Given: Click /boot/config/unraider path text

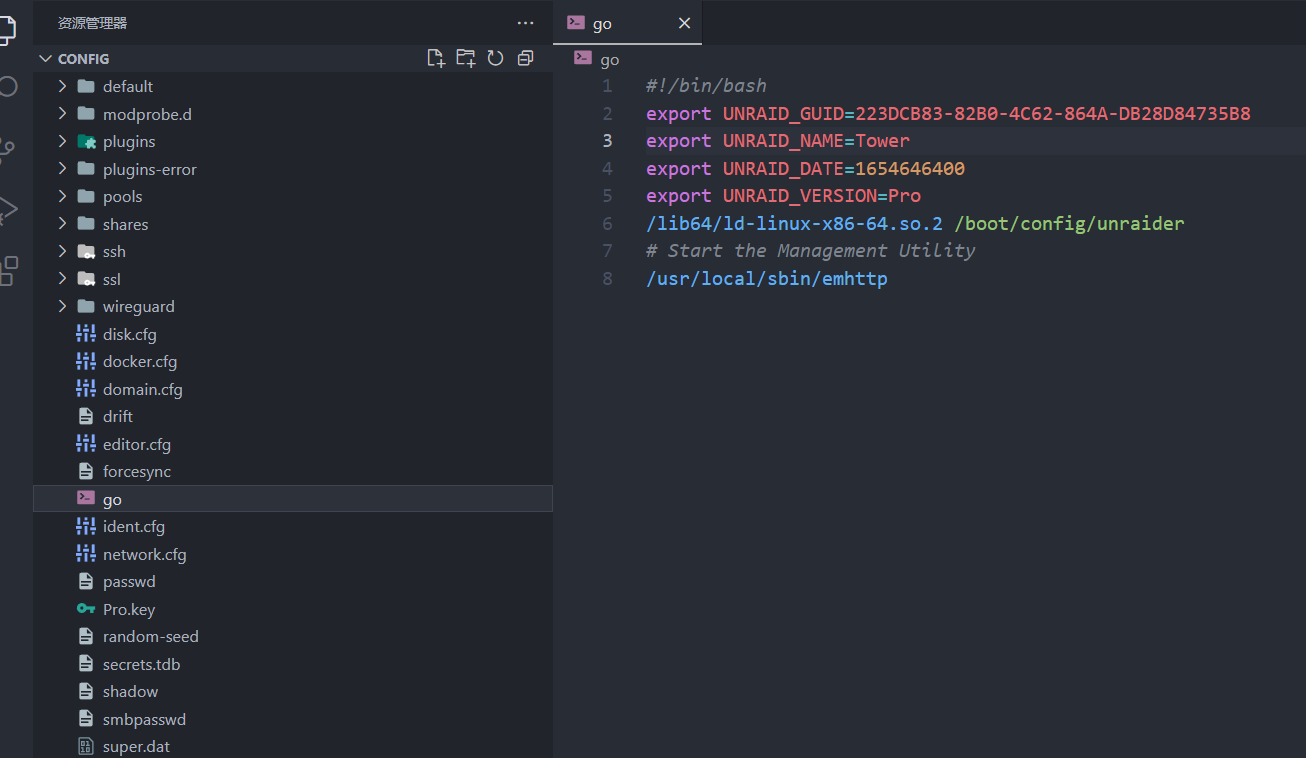Looking at the screenshot, I should pos(1069,223).
